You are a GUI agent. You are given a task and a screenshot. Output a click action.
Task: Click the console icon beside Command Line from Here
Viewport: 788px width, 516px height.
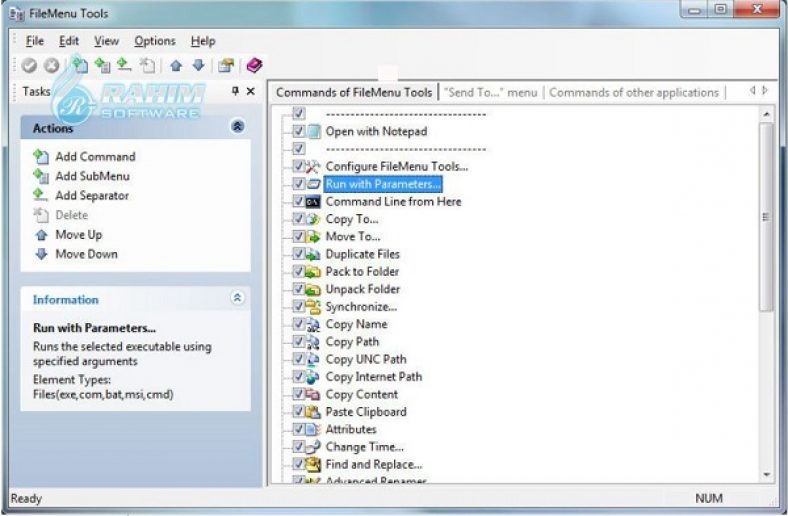pyautogui.click(x=314, y=201)
